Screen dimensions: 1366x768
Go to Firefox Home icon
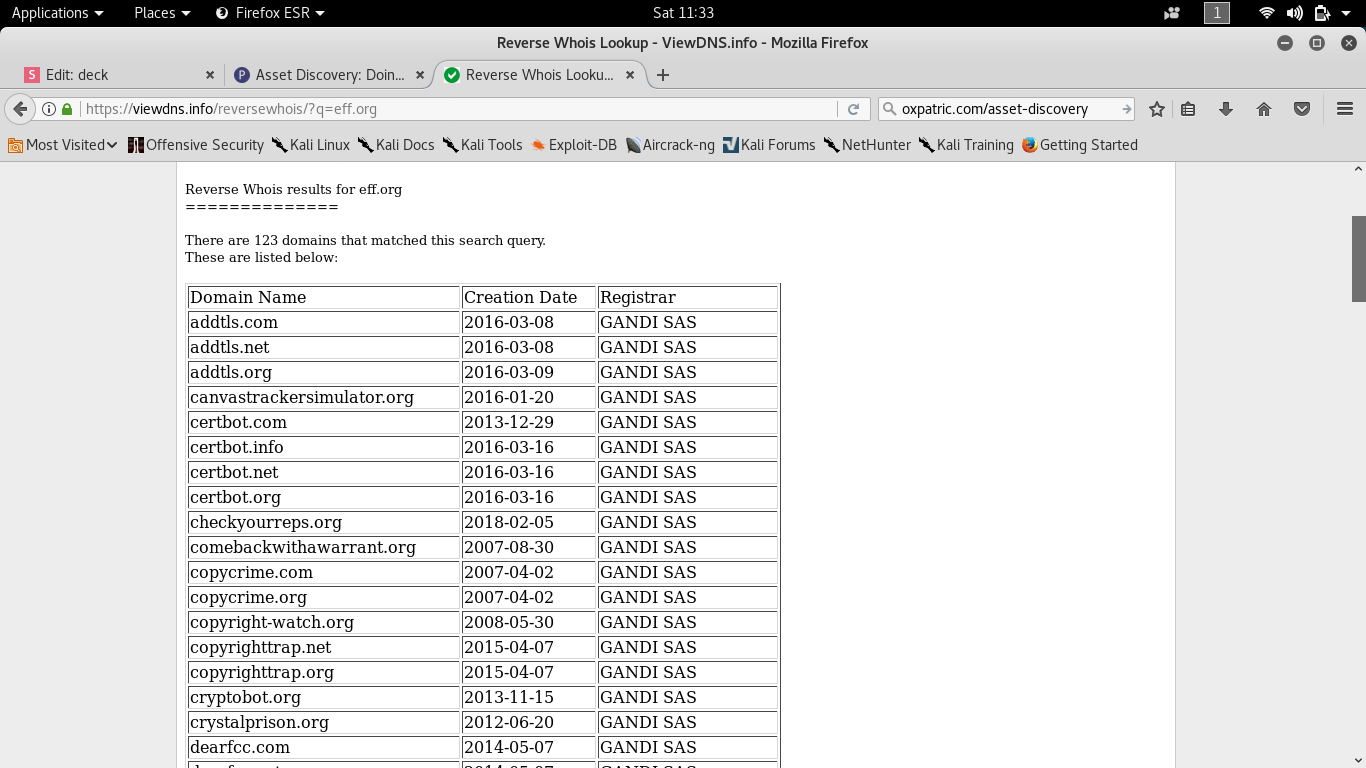tap(1264, 109)
